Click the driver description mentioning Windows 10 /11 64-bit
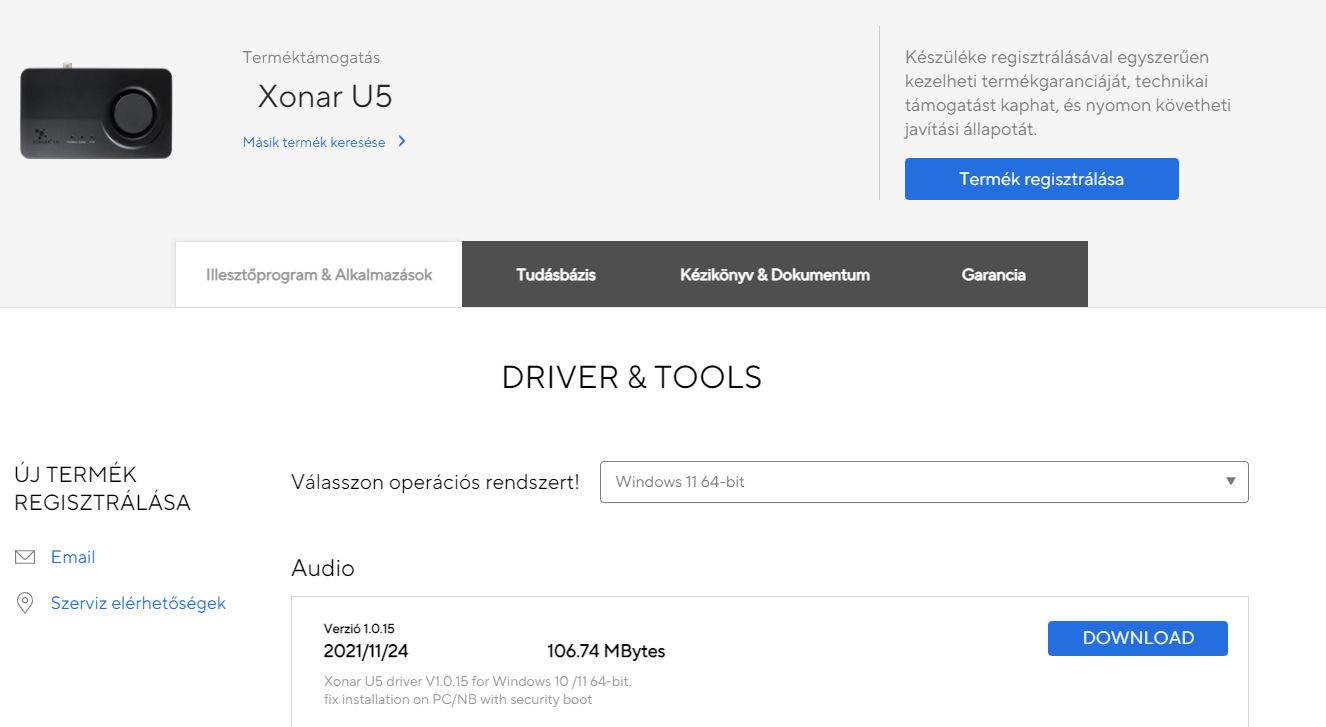The height and width of the screenshot is (727, 1326). (478, 681)
